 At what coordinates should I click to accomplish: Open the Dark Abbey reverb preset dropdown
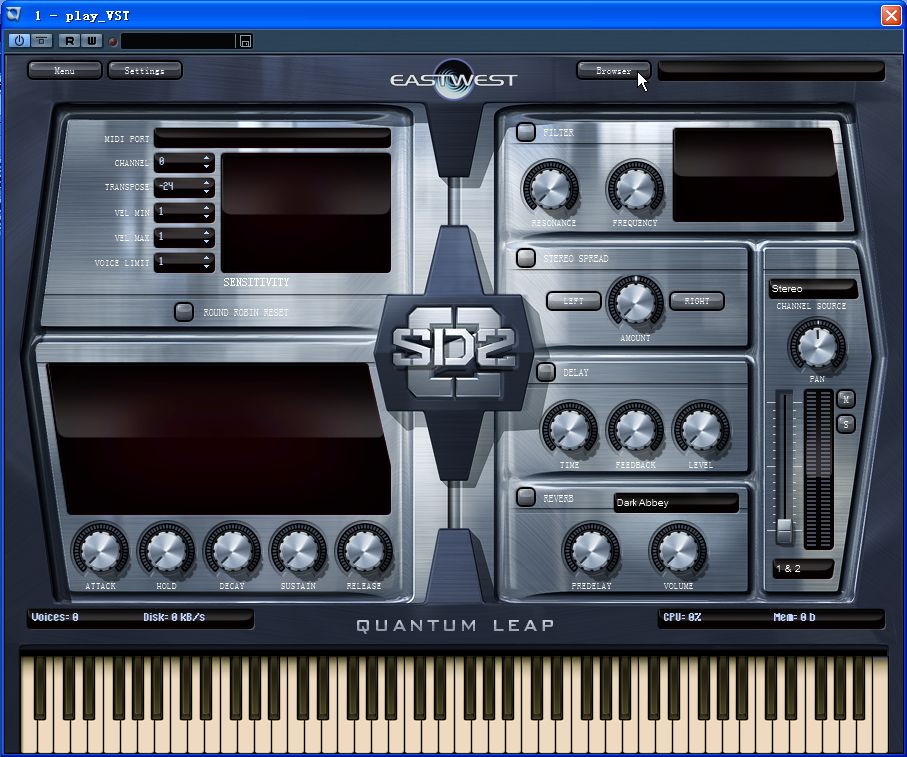[676, 503]
